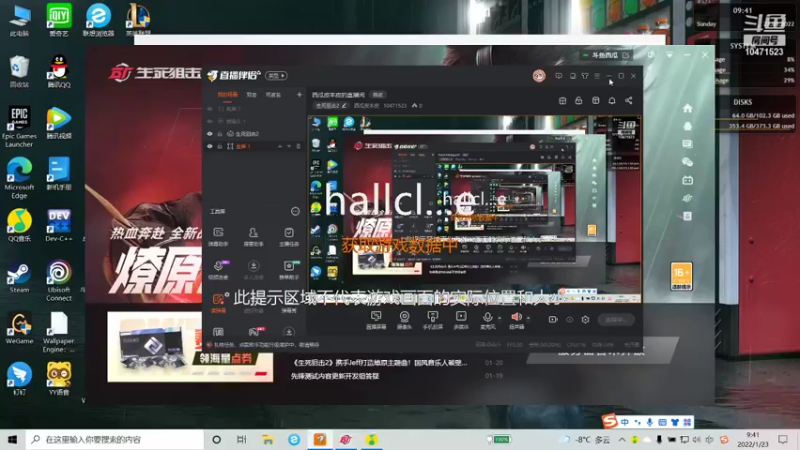Move 全屏 1 source down with arrow
This screenshot has width=800, height=450.
289,146
